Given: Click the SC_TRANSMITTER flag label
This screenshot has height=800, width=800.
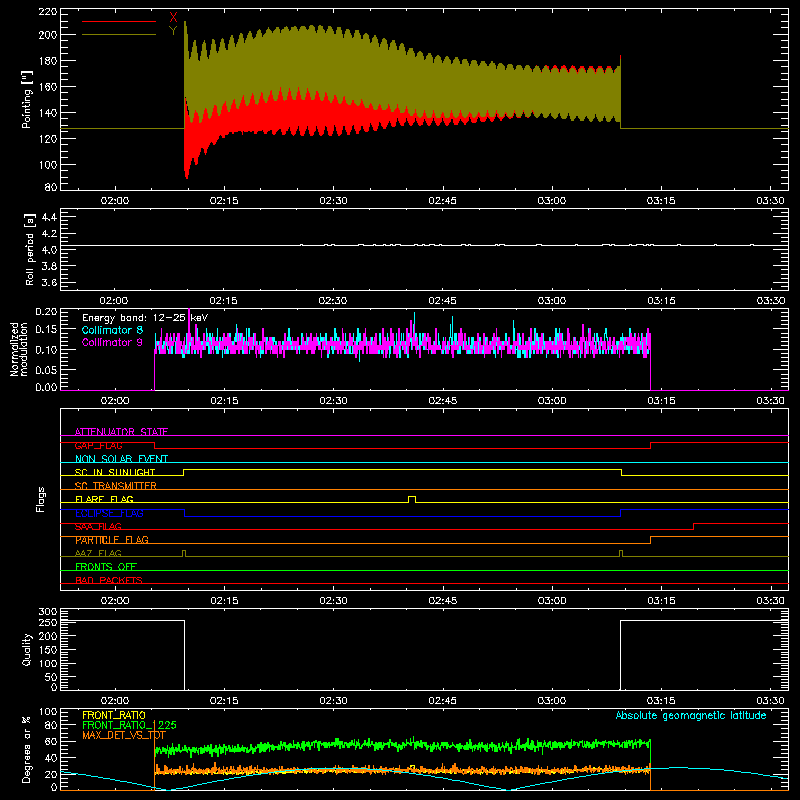Looking at the screenshot, I should (116, 486).
